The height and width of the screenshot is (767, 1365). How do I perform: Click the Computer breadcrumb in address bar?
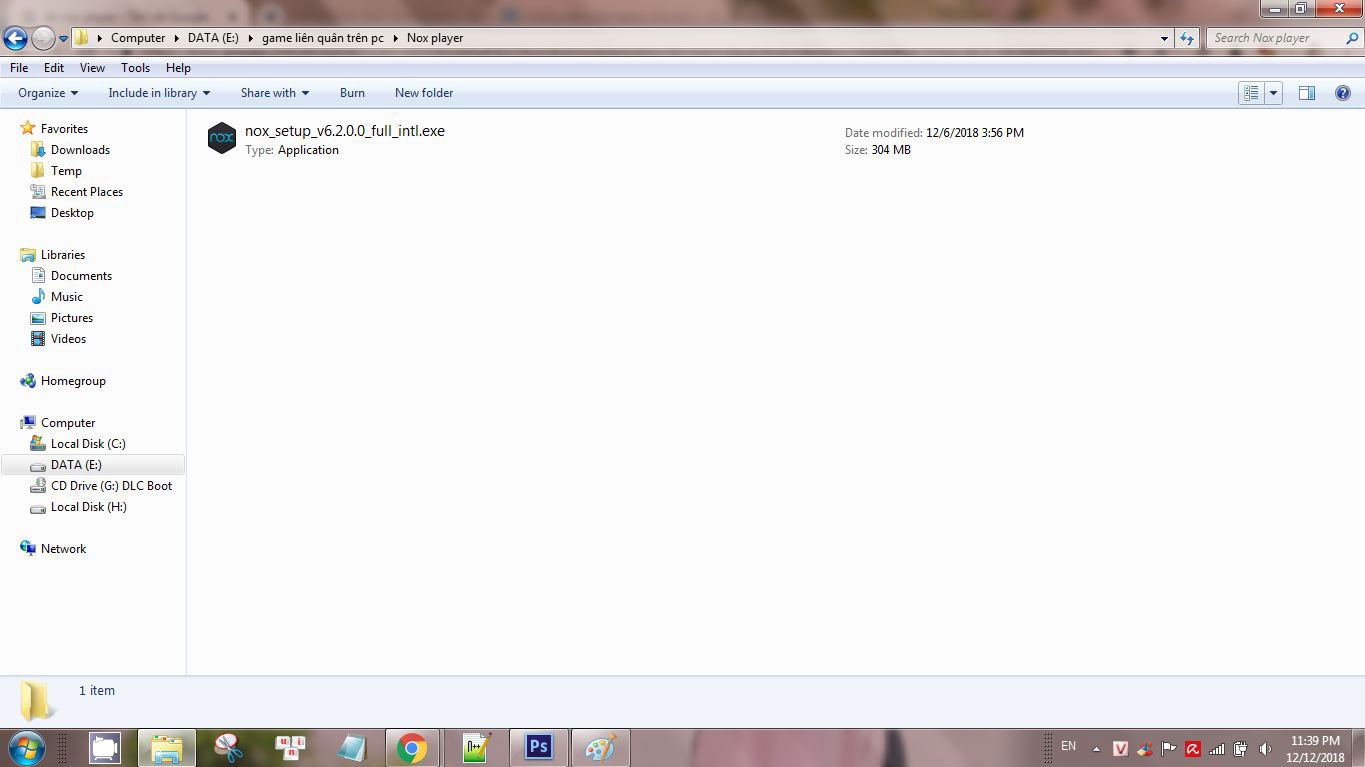pos(138,38)
